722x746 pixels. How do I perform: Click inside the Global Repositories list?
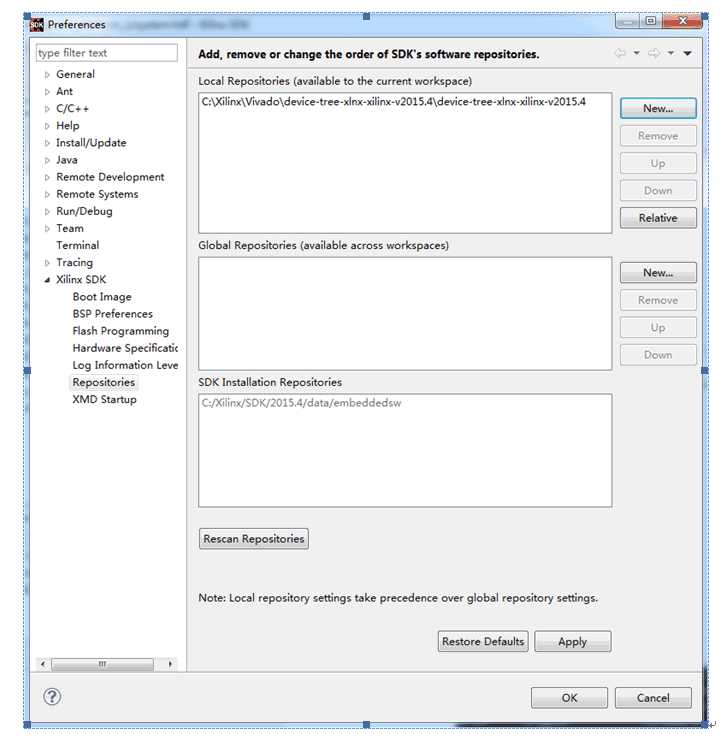[405, 314]
